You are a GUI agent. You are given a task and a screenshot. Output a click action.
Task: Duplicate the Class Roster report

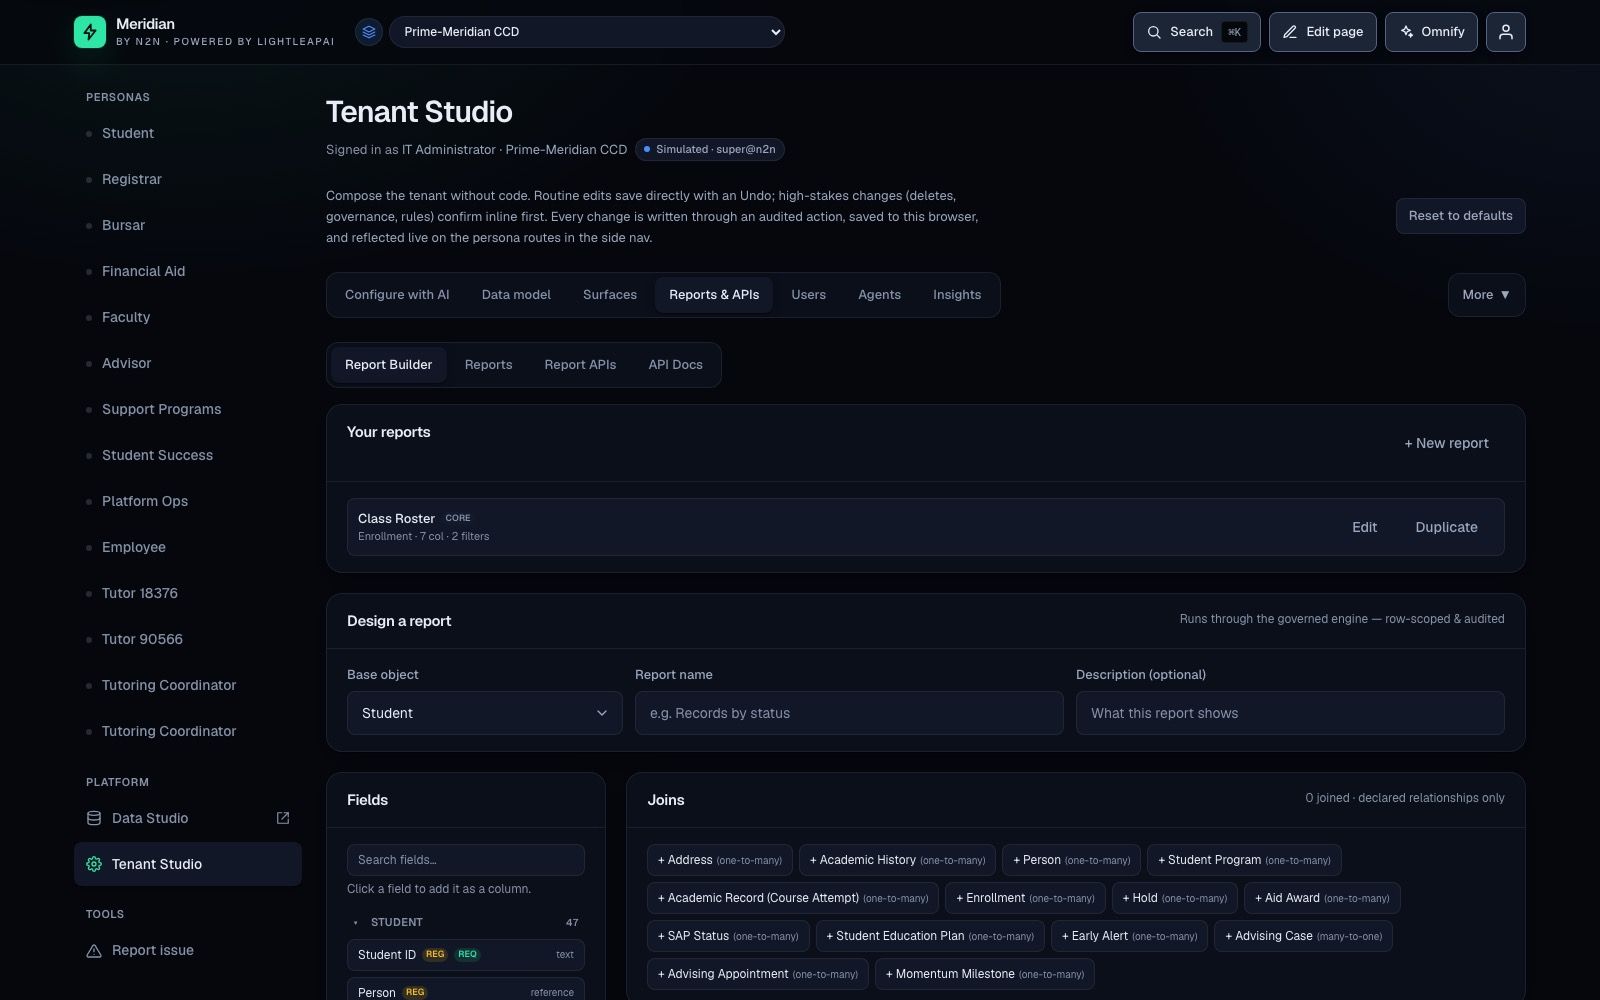tap(1446, 527)
